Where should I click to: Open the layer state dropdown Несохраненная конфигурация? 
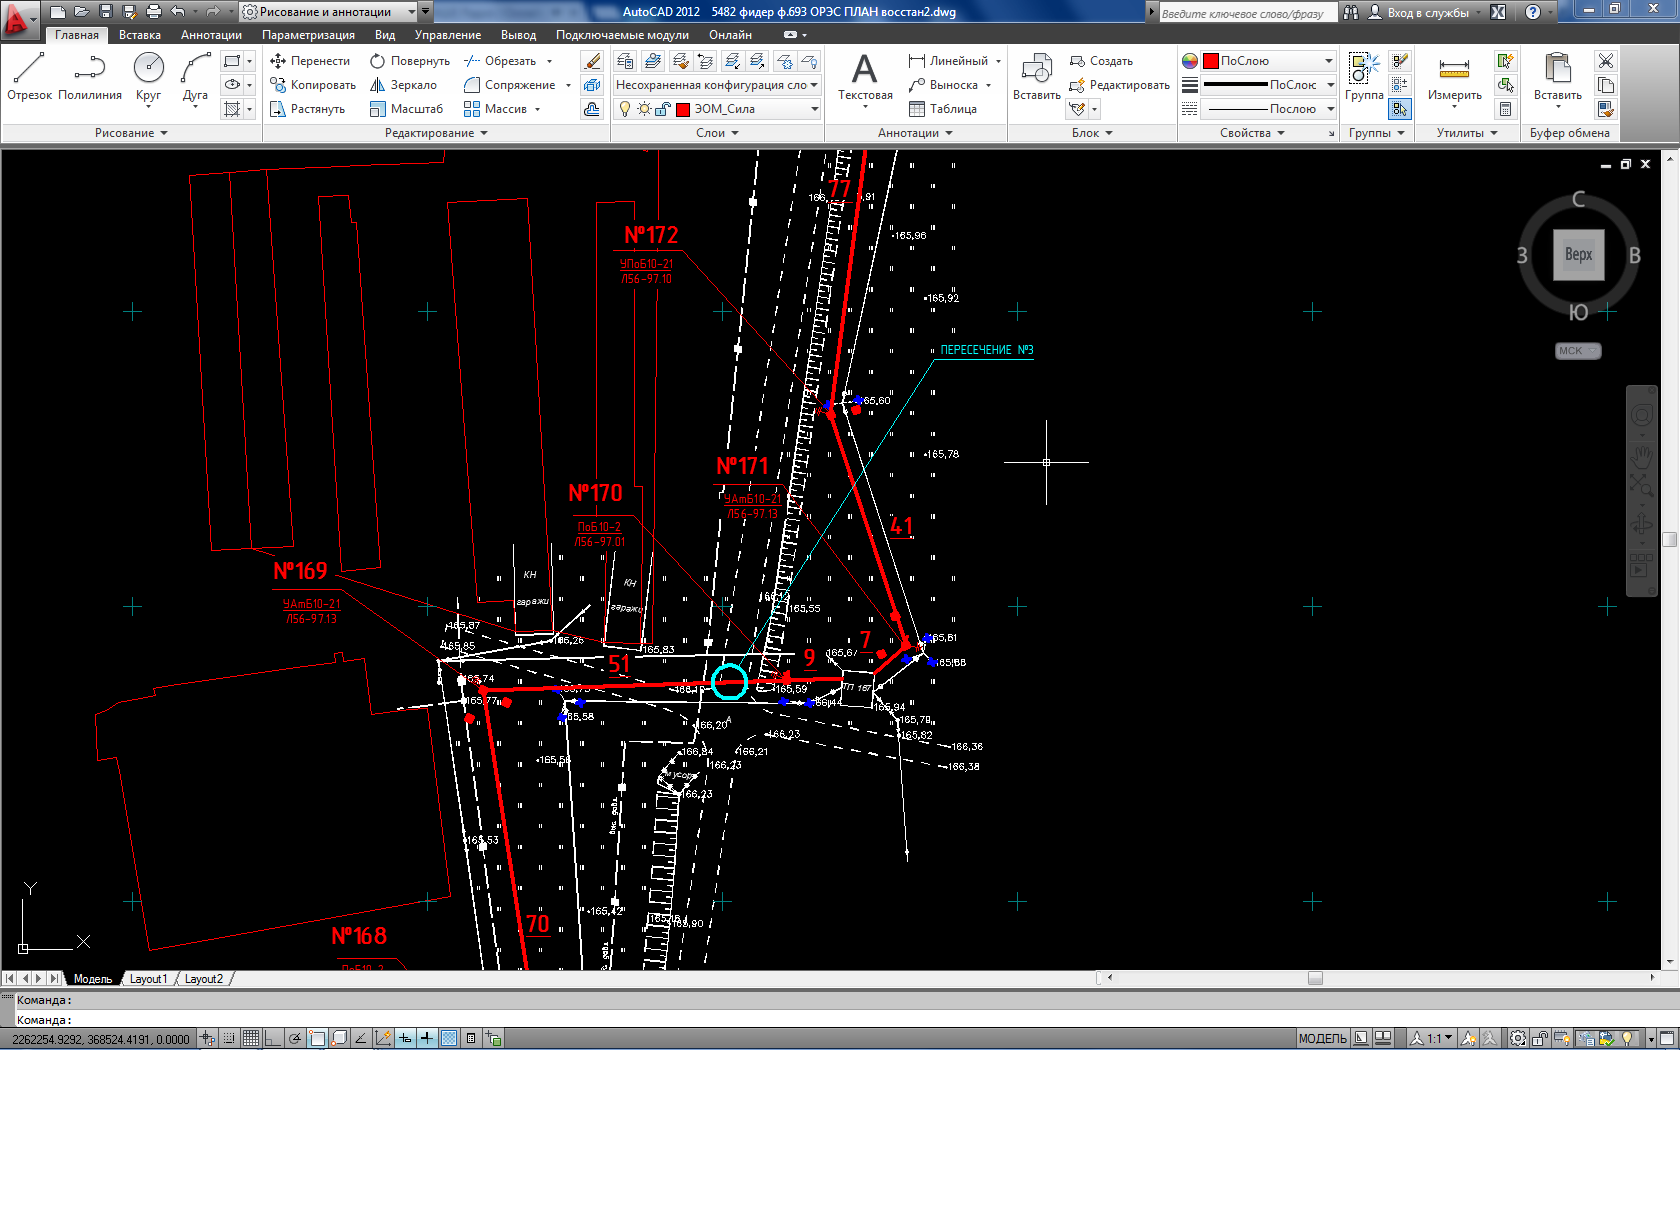[x=717, y=85]
